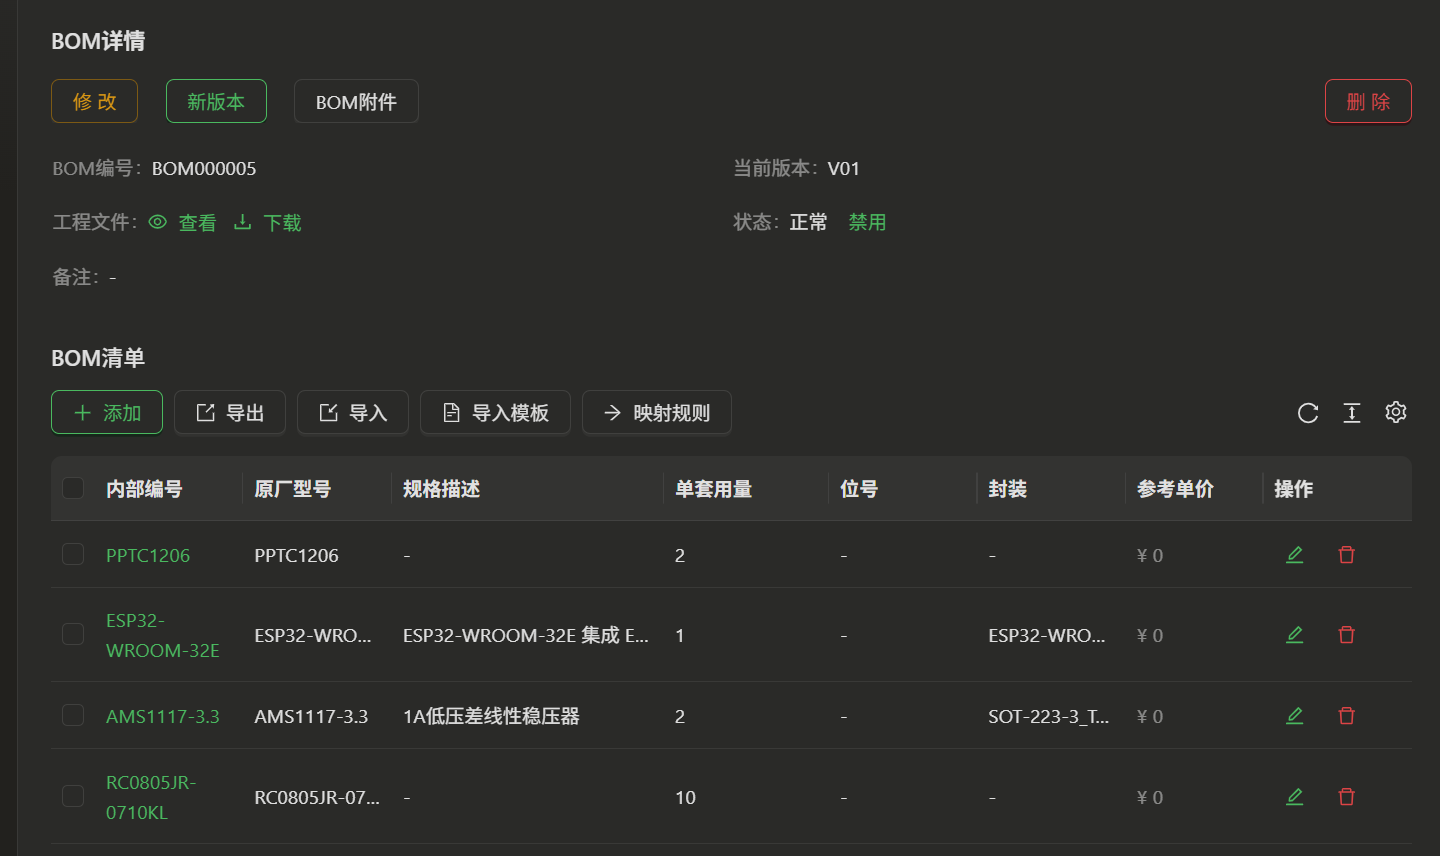Click the refresh icon above the BOM table
Screen dimensions: 1440x856
[1308, 413]
